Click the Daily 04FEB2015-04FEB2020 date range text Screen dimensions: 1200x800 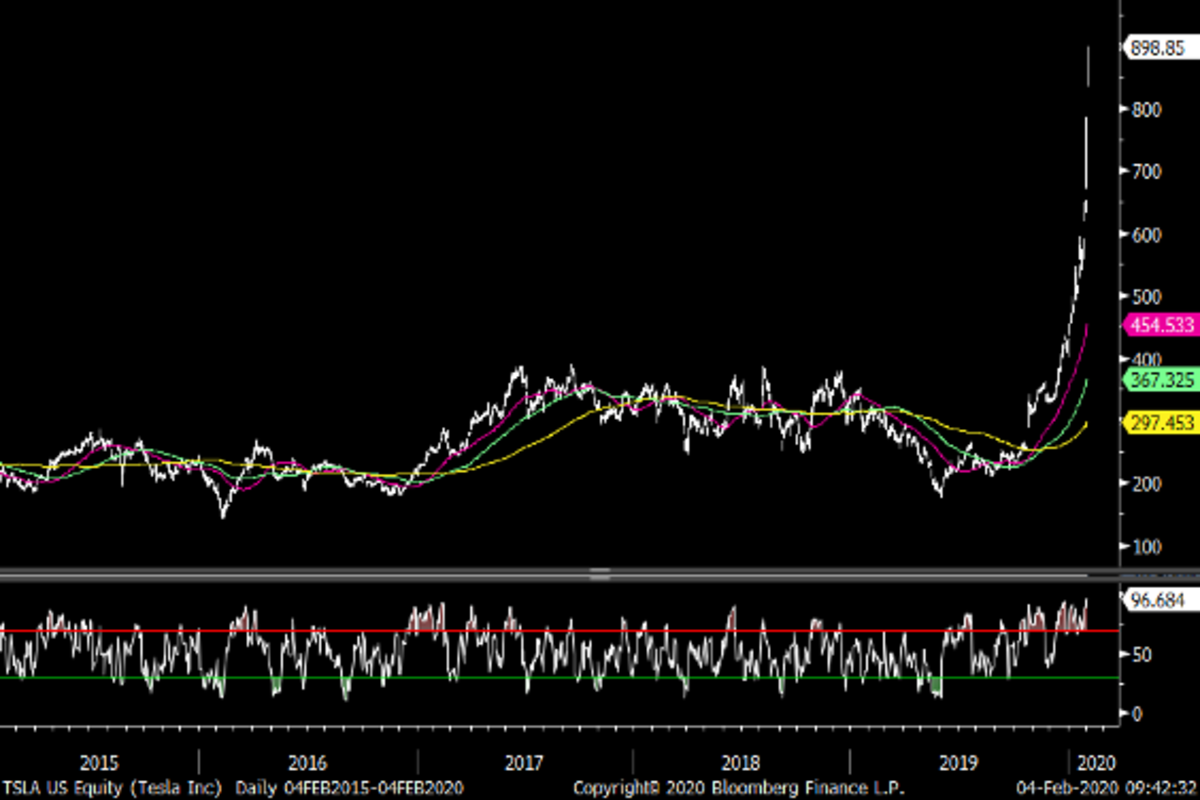[349, 788]
